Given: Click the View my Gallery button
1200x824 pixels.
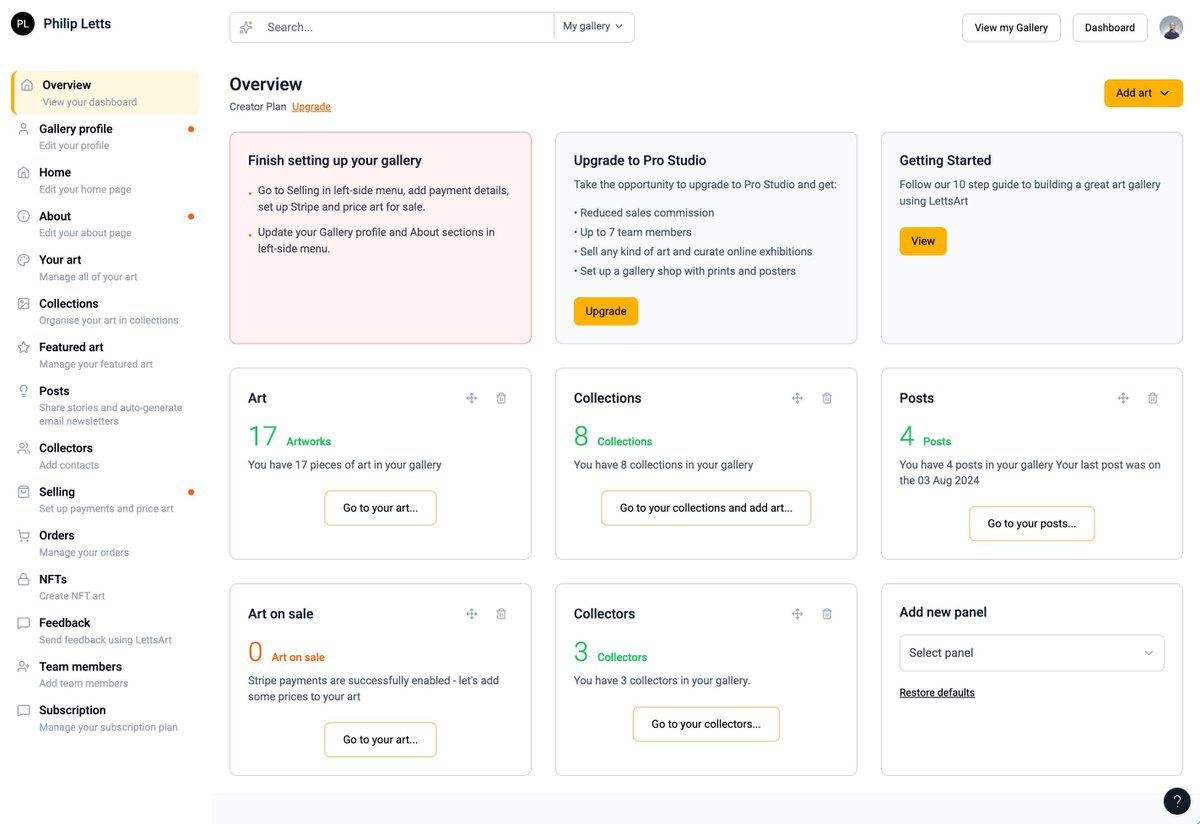Looking at the screenshot, I should click(x=1011, y=27).
